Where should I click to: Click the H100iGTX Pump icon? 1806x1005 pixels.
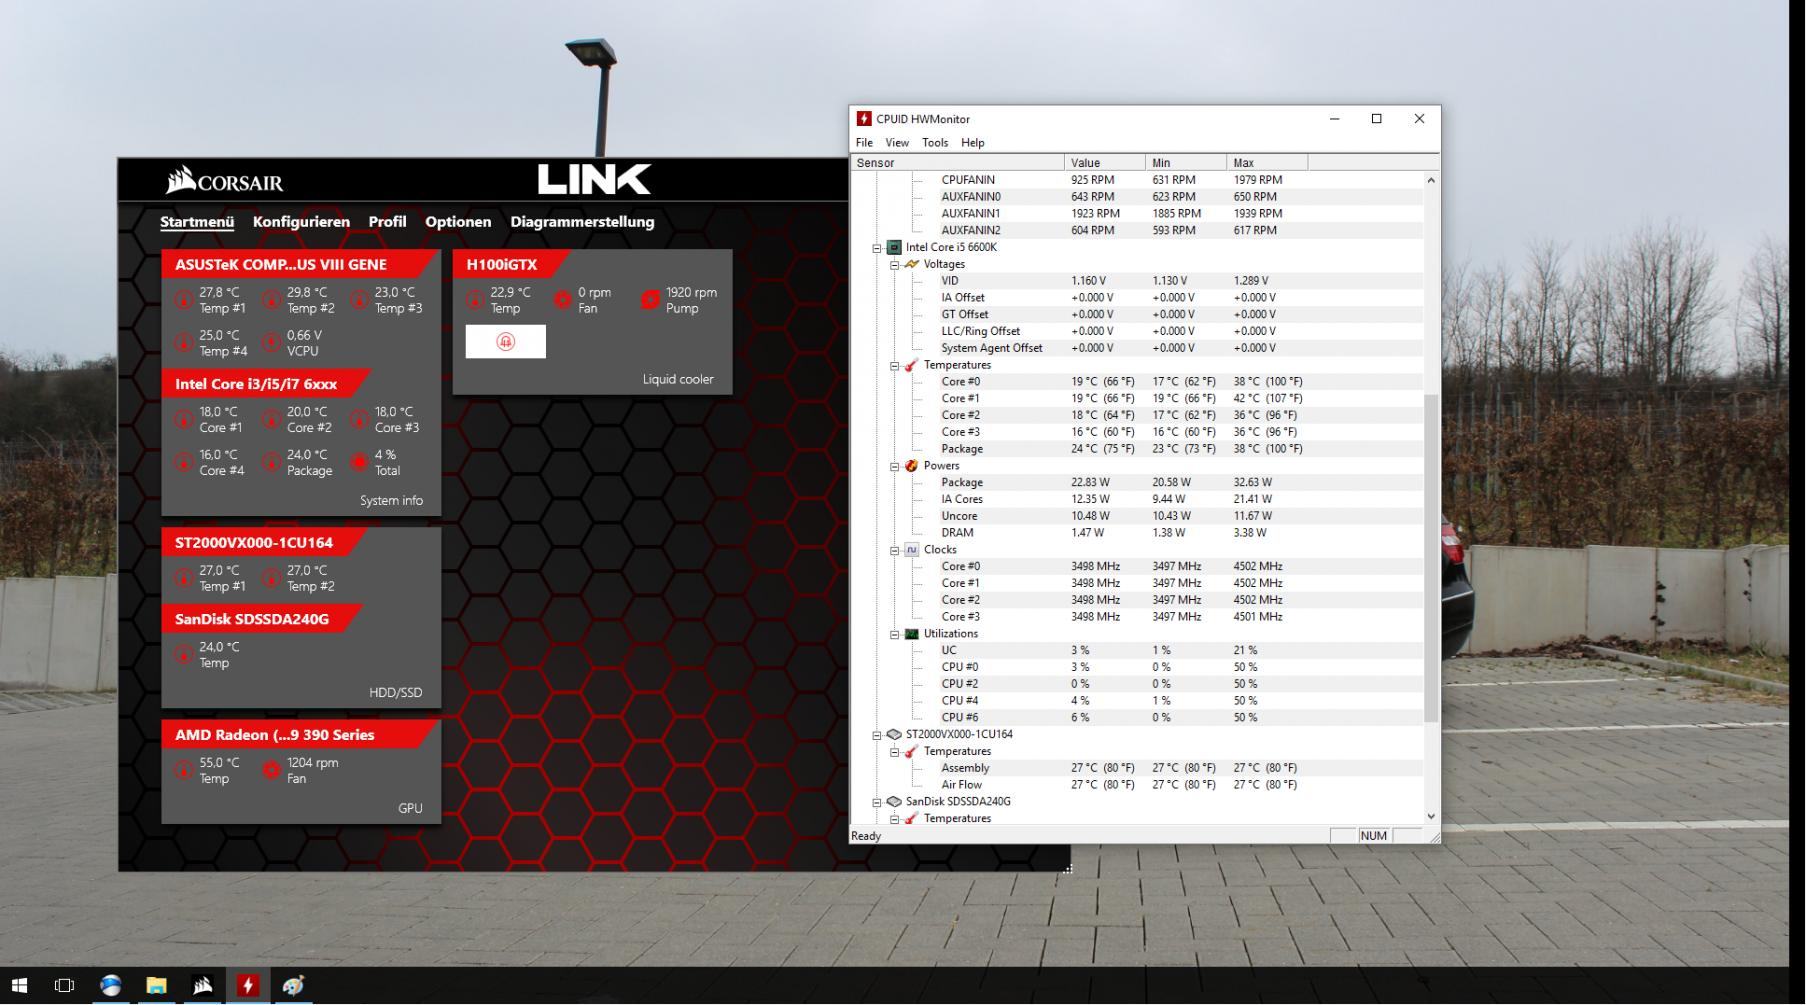click(x=651, y=299)
